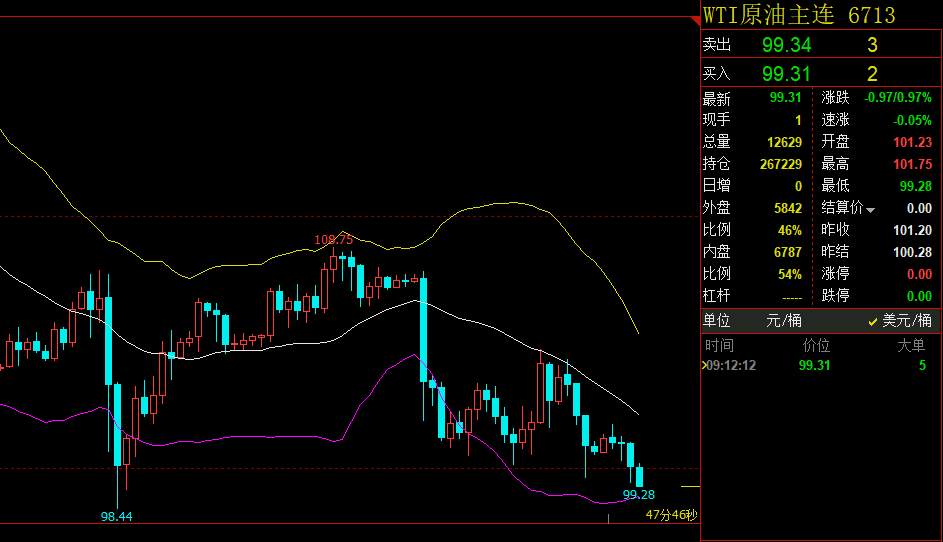The width and height of the screenshot is (943, 542).
Task: Click the 跌停 value 0.00
Action: pyautogui.click(x=919, y=296)
